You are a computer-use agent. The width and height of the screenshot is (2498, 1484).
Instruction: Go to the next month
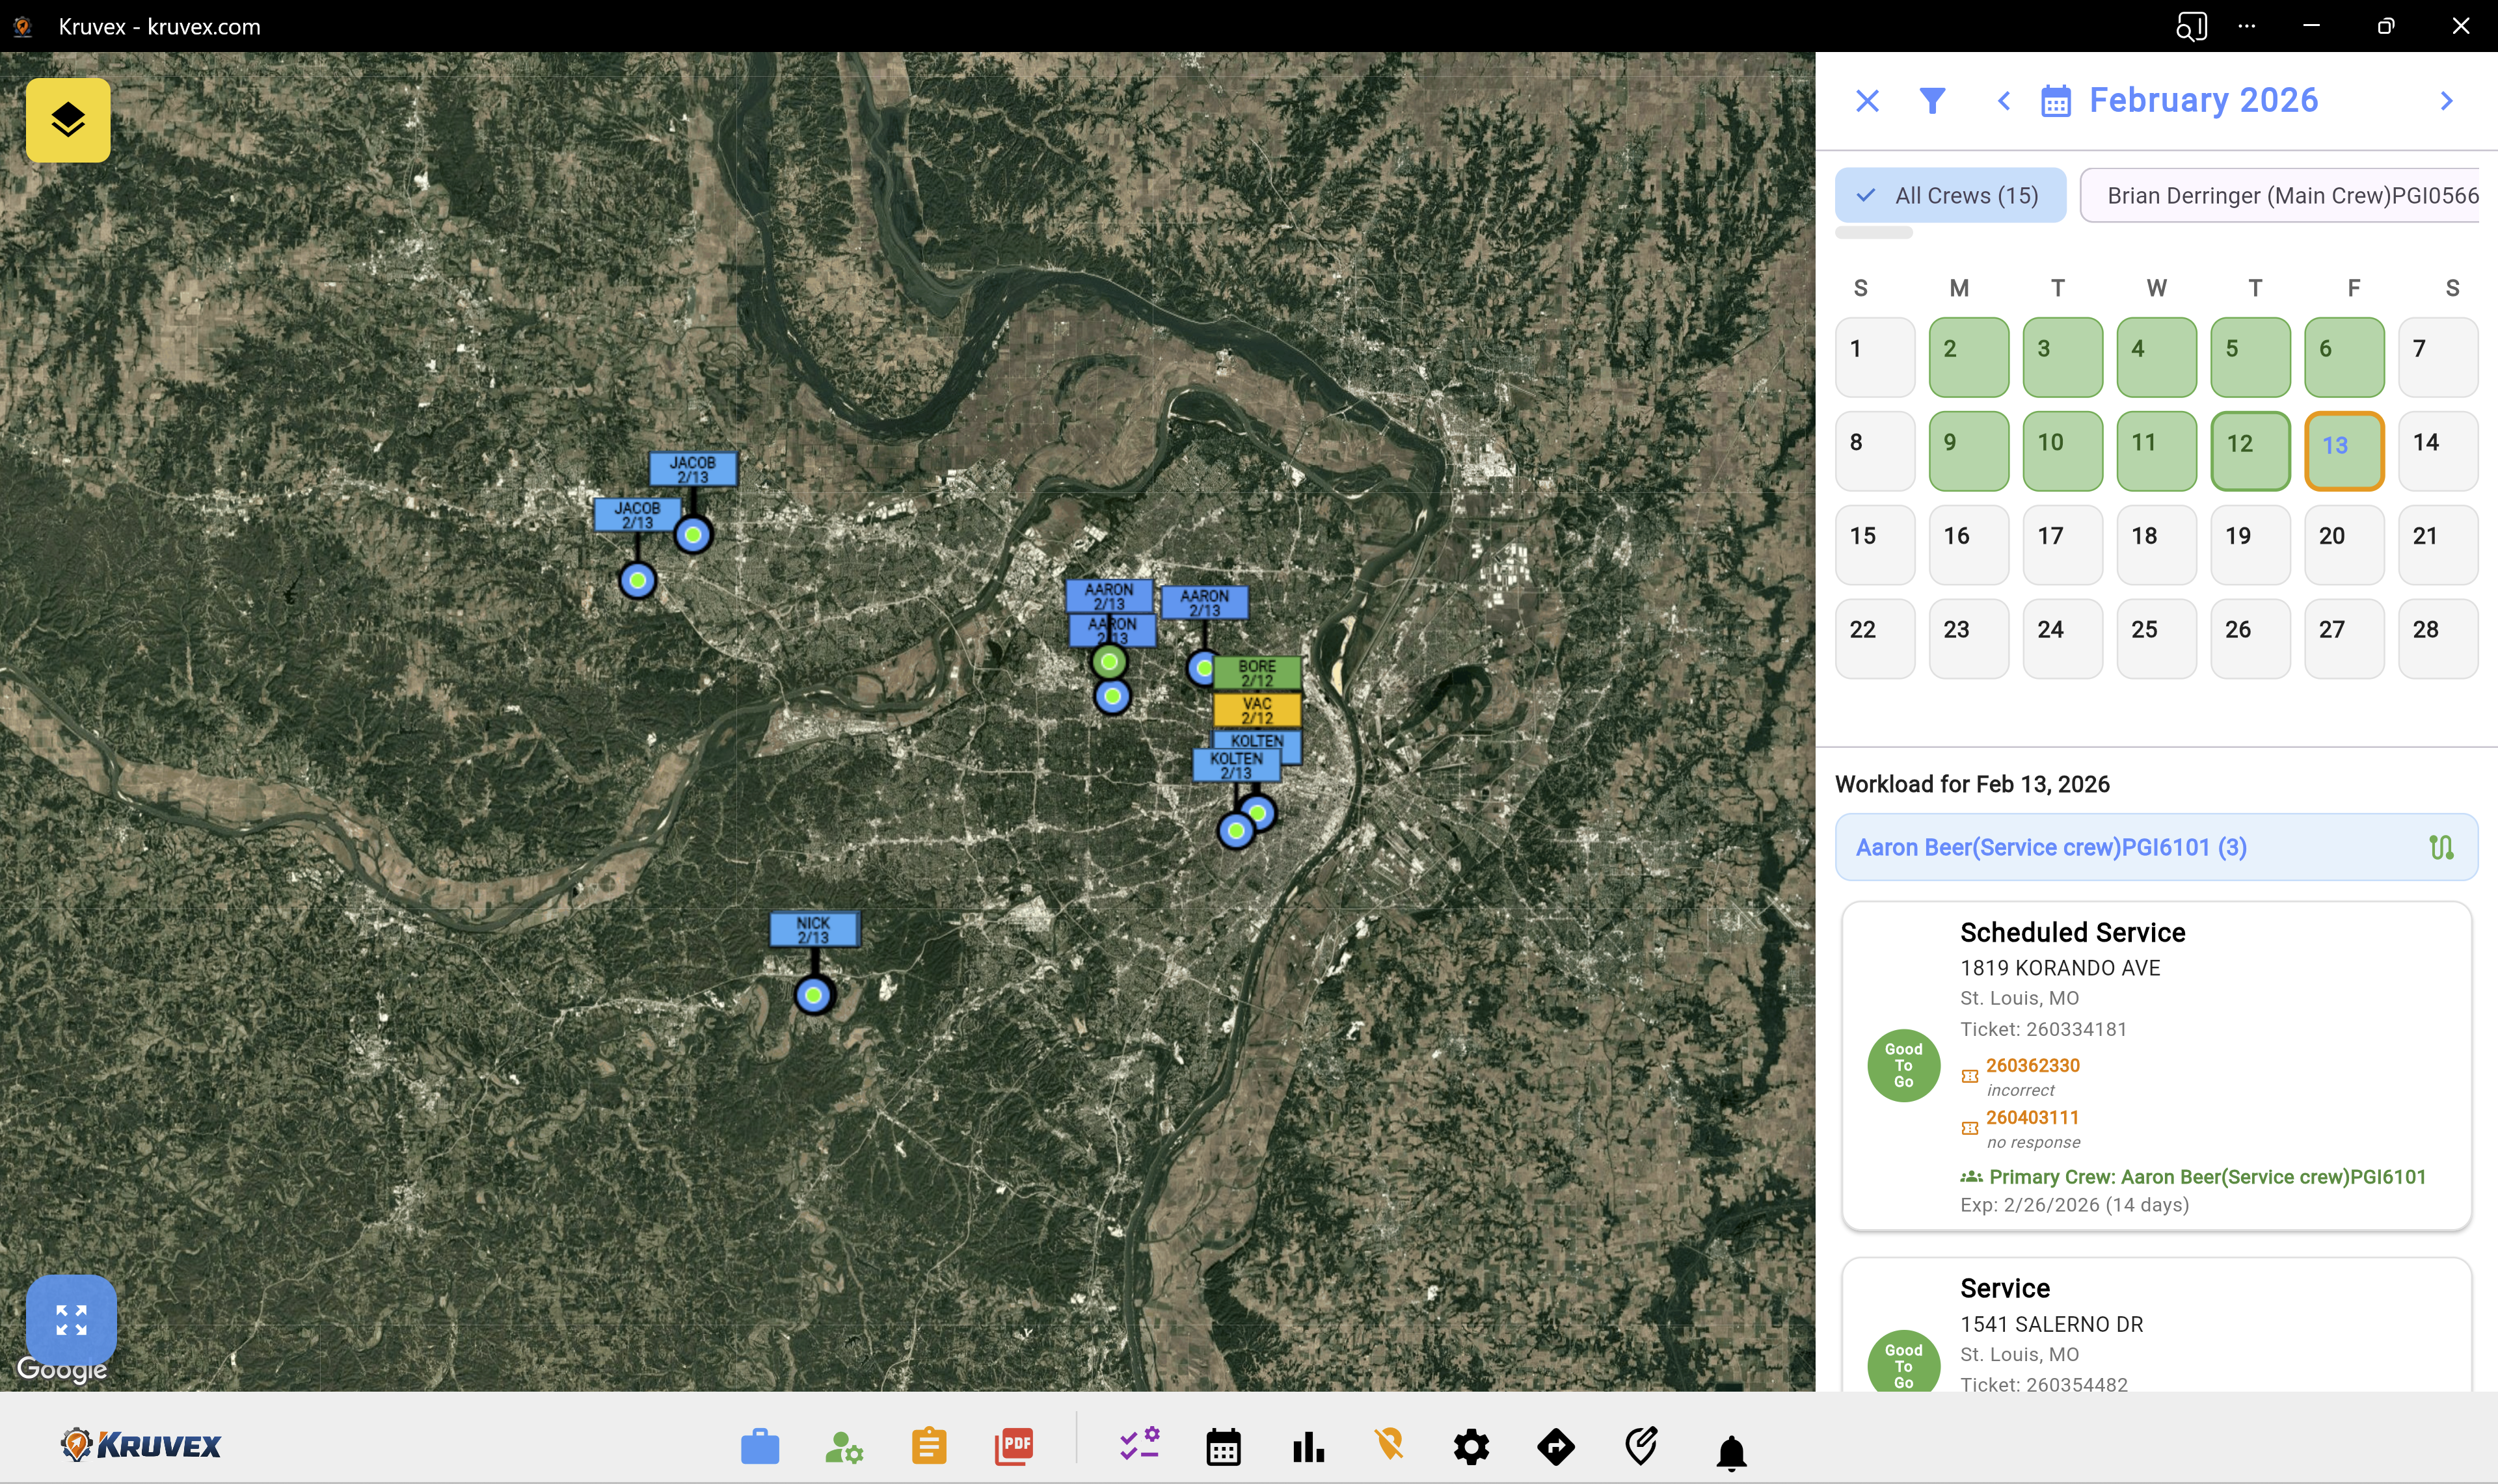[2446, 101]
